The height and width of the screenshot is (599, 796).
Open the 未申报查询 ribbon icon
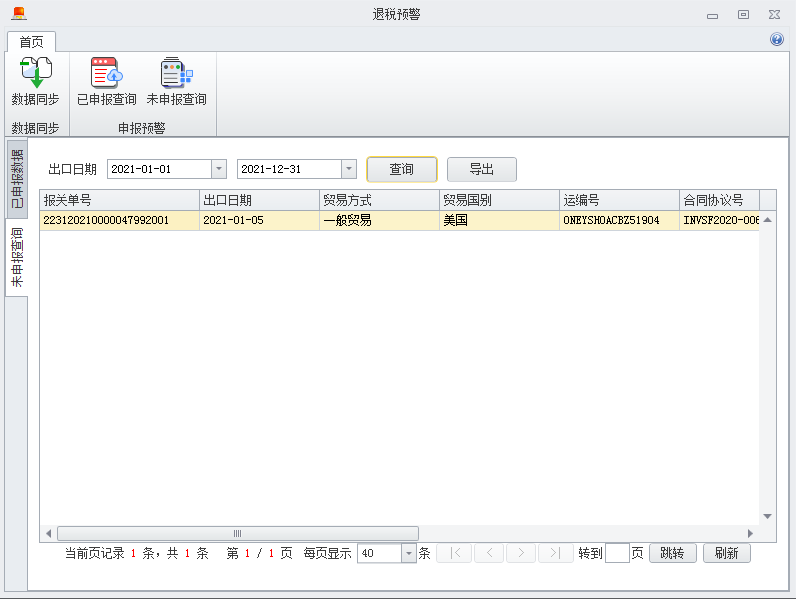pyautogui.click(x=177, y=81)
